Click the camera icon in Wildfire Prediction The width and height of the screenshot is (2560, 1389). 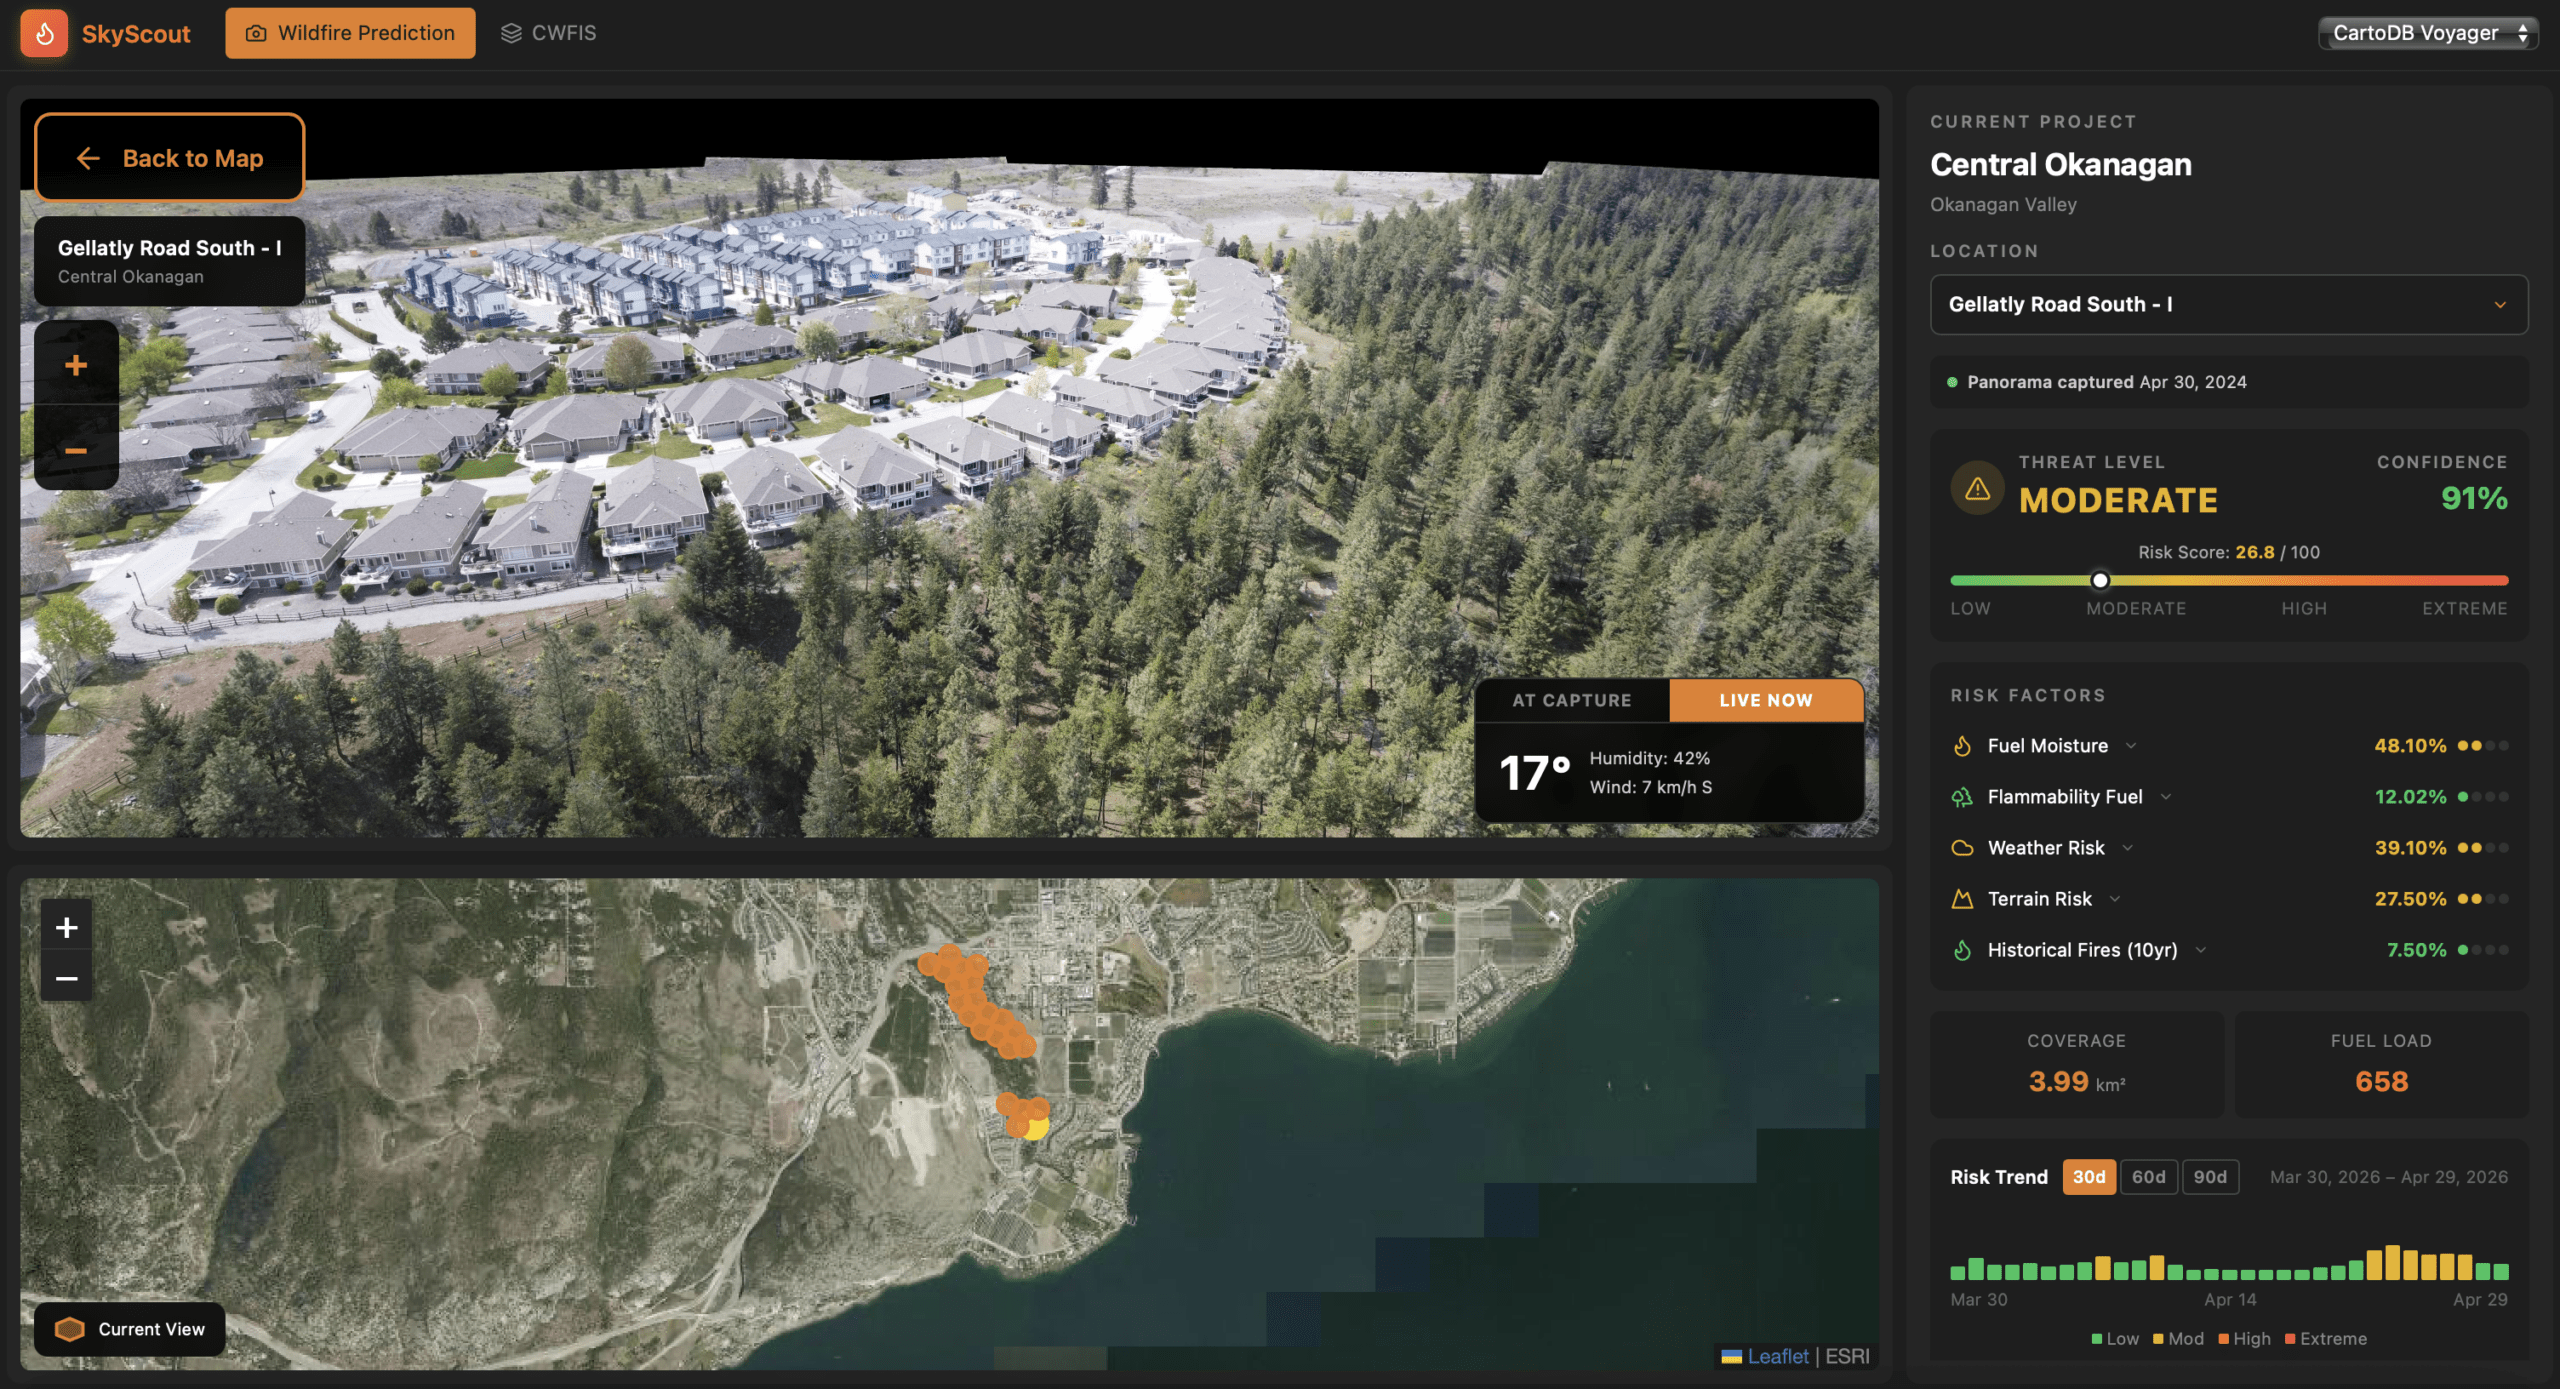[256, 33]
